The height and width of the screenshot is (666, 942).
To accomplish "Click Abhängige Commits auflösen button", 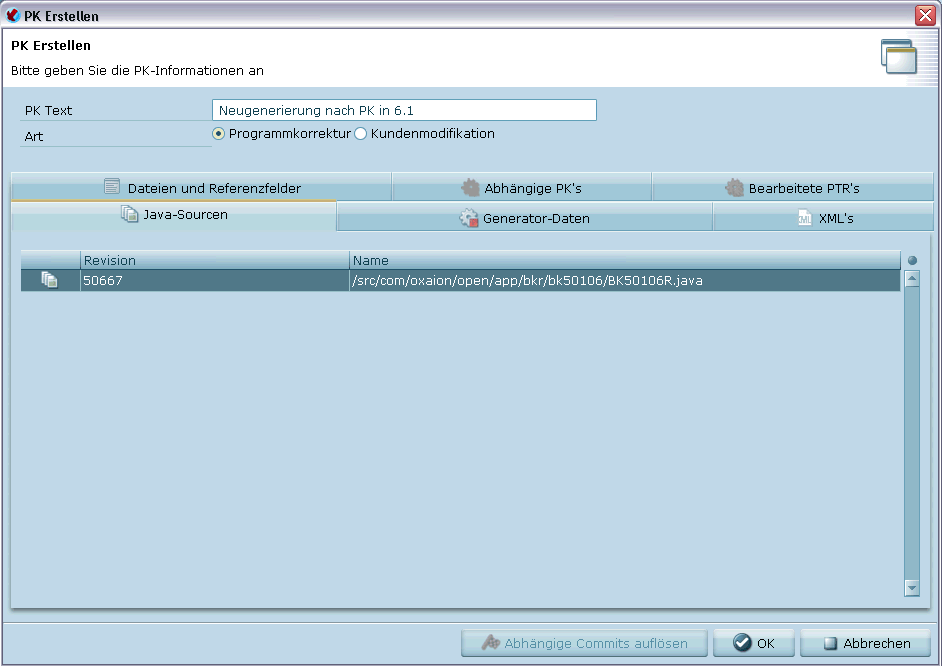I will pyautogui.click(x=584, y=643).
